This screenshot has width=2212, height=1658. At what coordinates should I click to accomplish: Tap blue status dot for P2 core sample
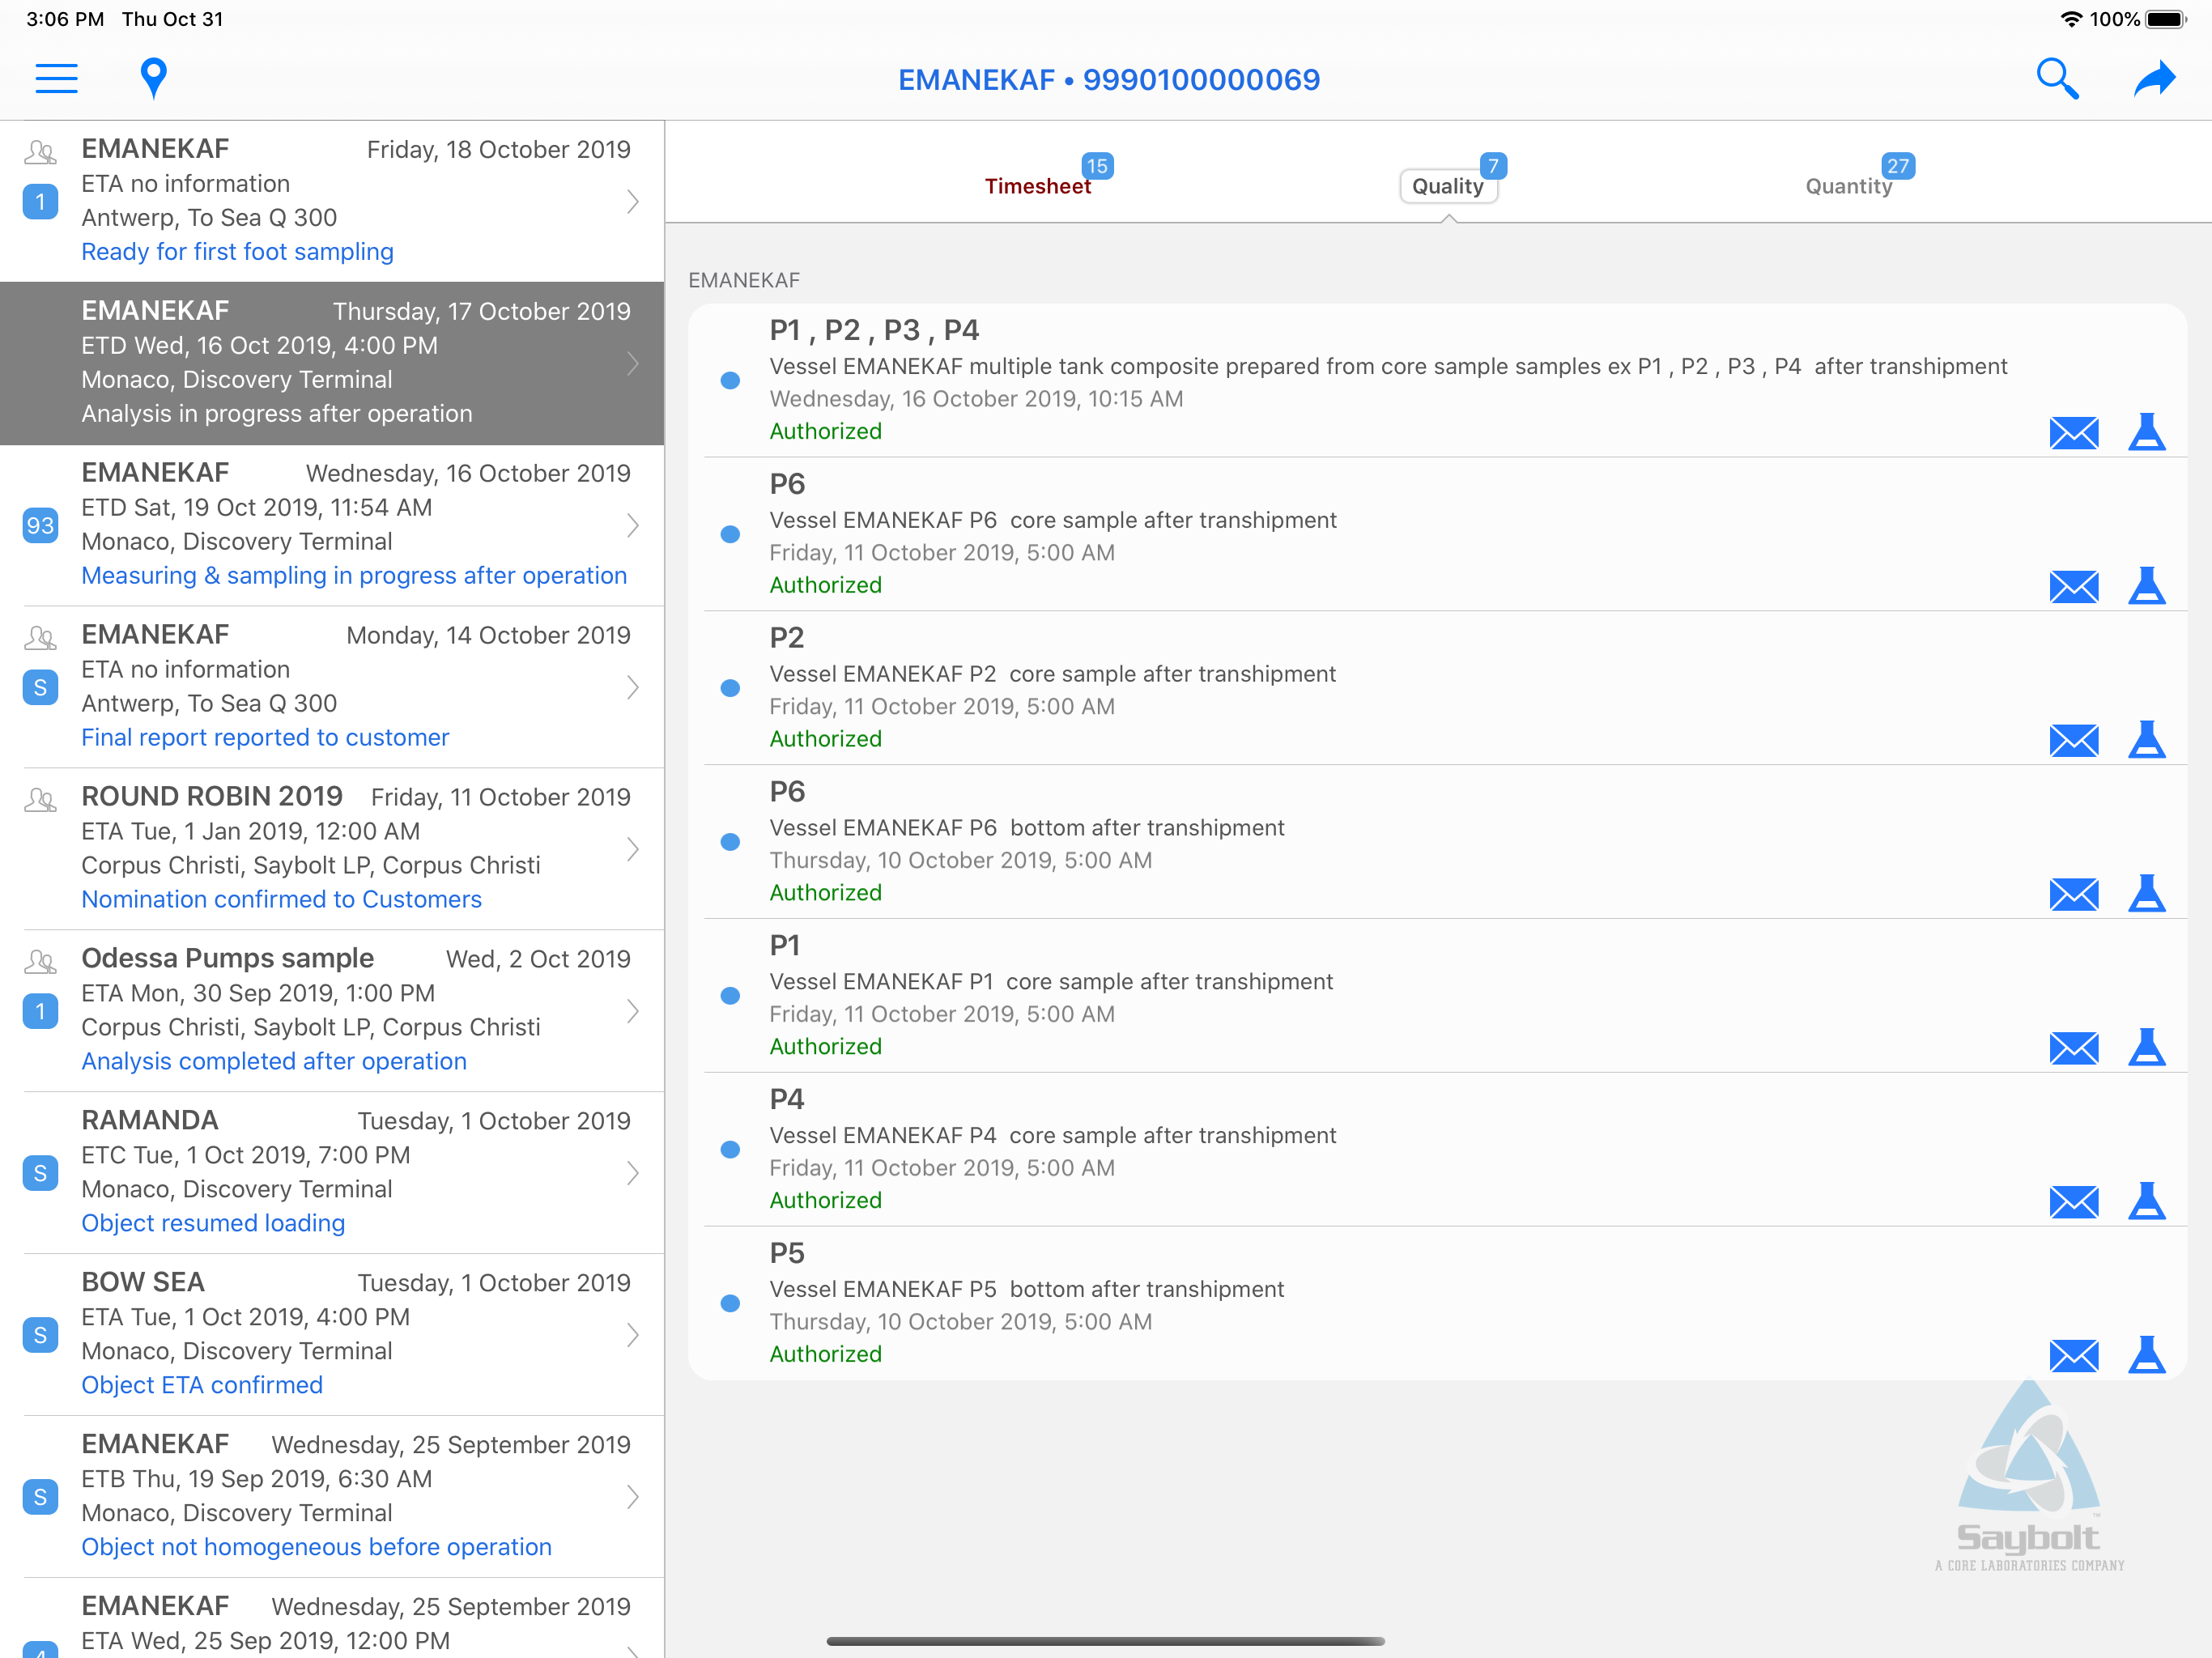point(730,689)
